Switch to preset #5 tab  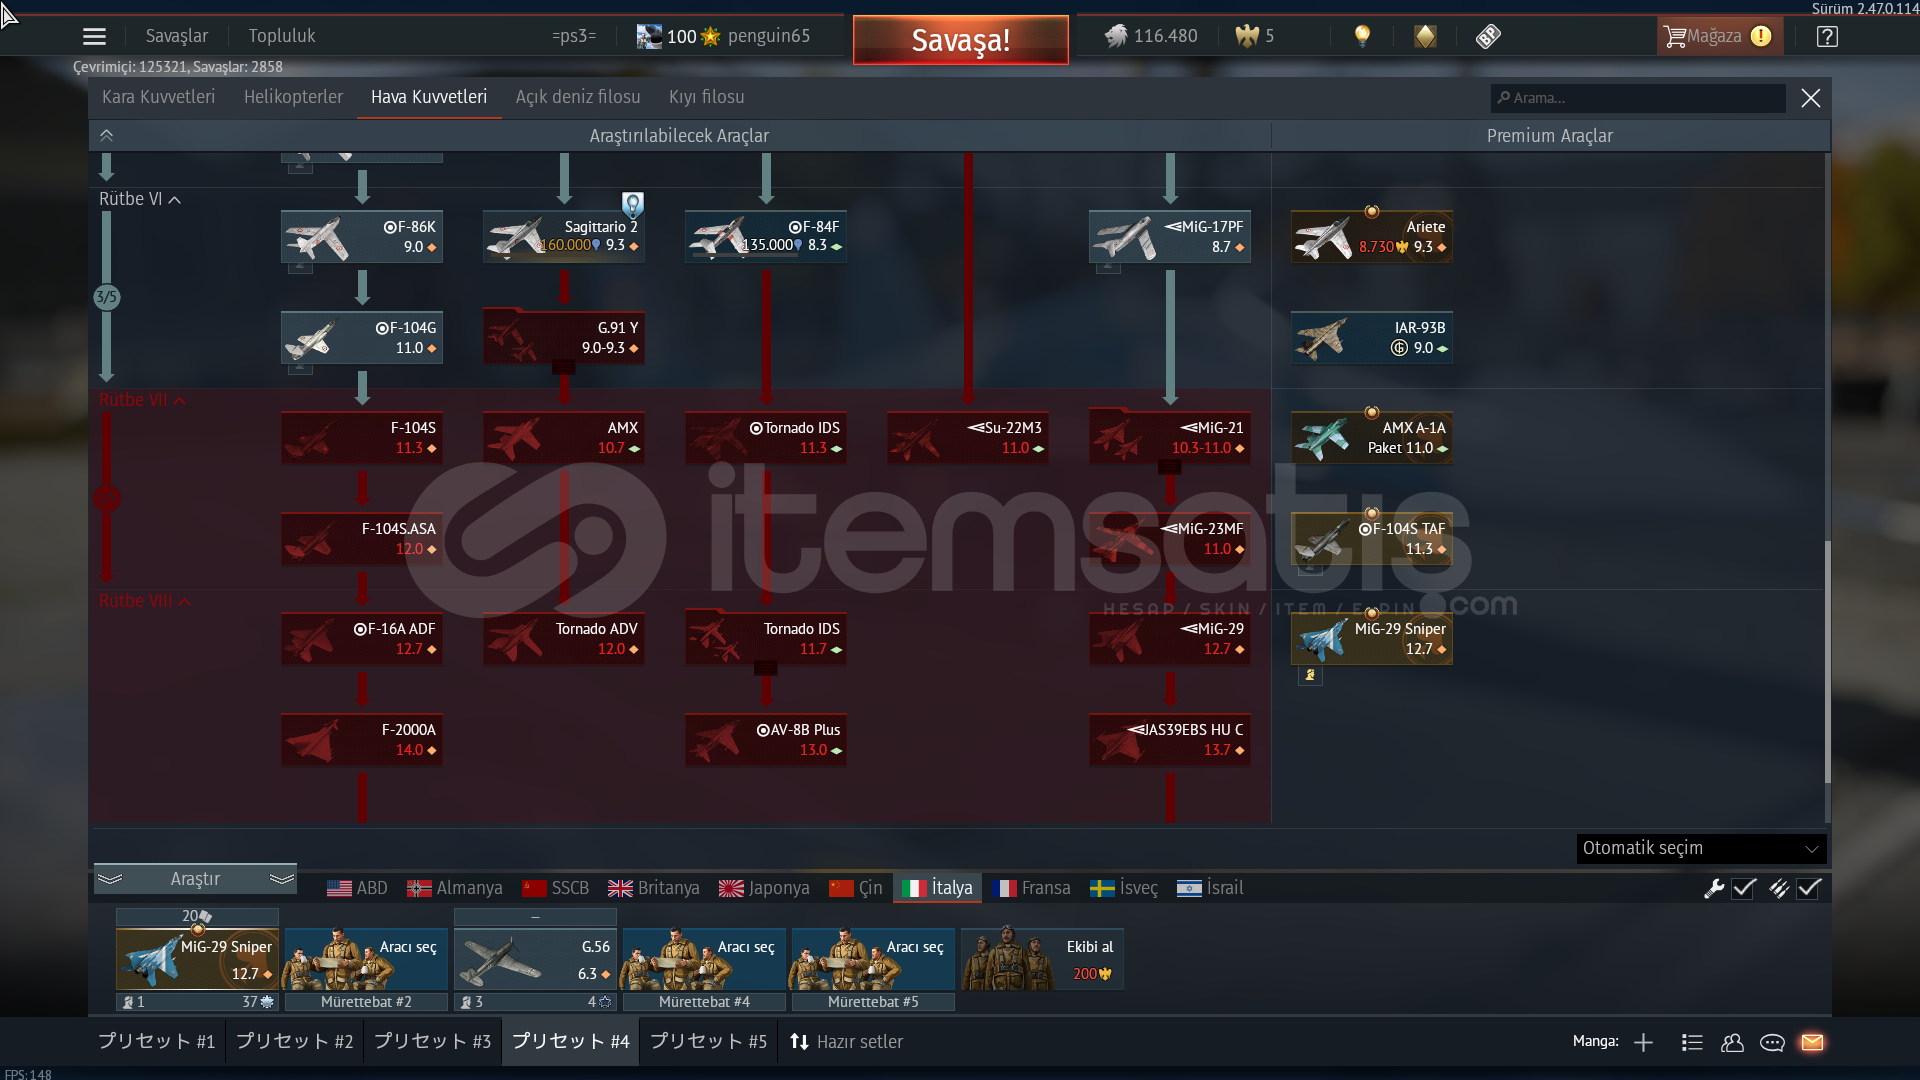coord(708,1042)
